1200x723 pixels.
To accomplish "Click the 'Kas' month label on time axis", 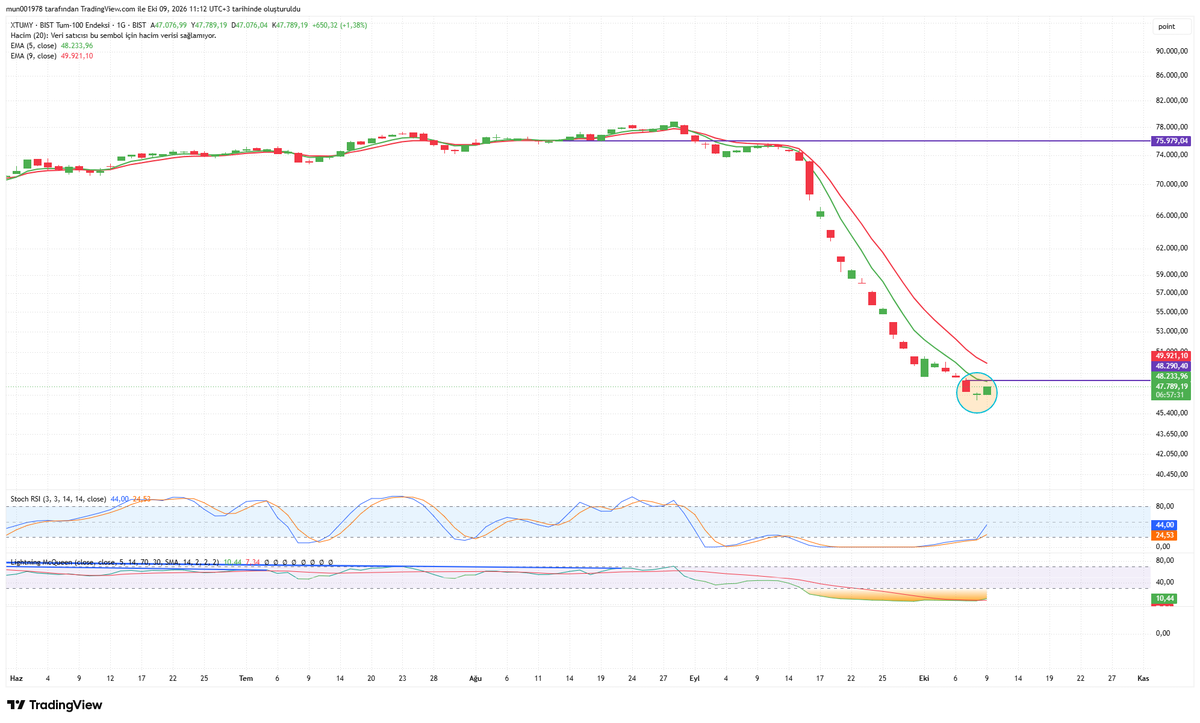I will [x=1143, y=677].
